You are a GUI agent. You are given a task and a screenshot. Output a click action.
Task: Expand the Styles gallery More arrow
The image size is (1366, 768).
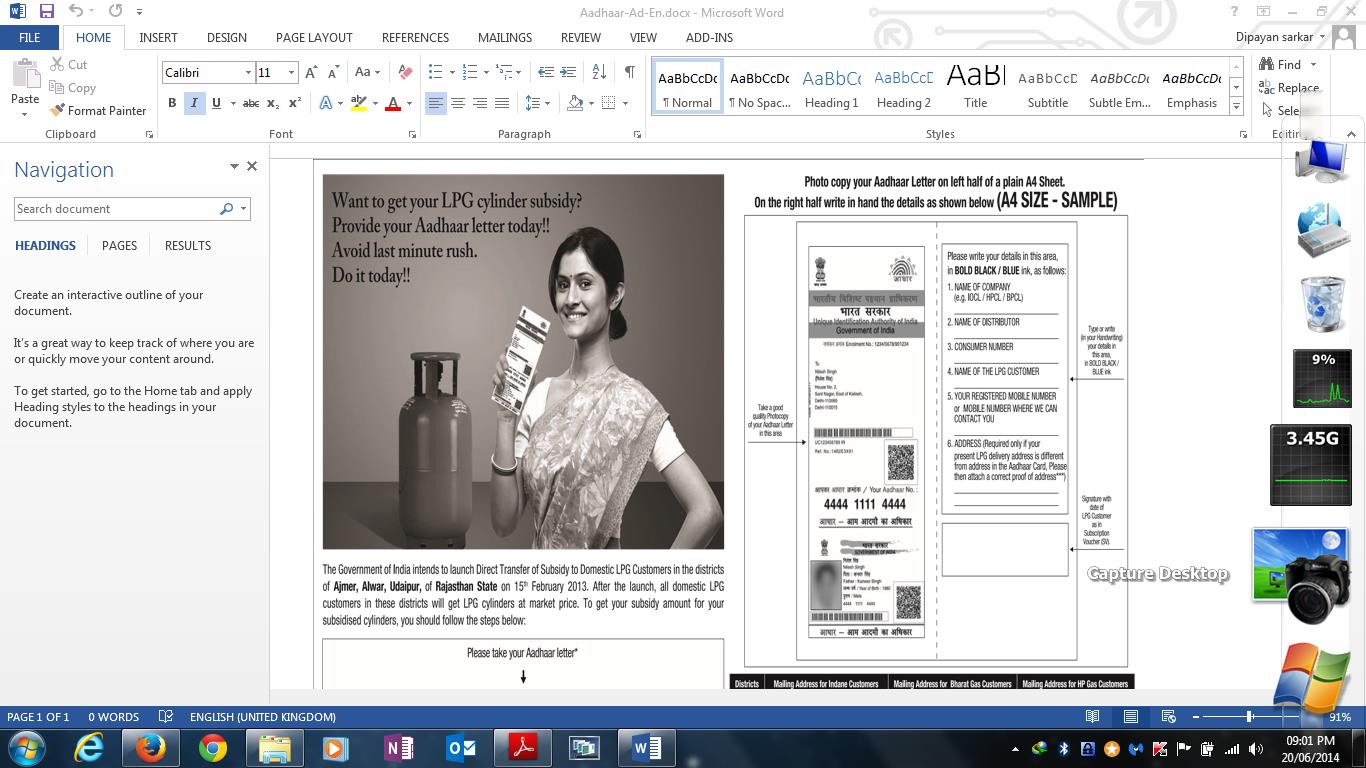point(1236,106)
